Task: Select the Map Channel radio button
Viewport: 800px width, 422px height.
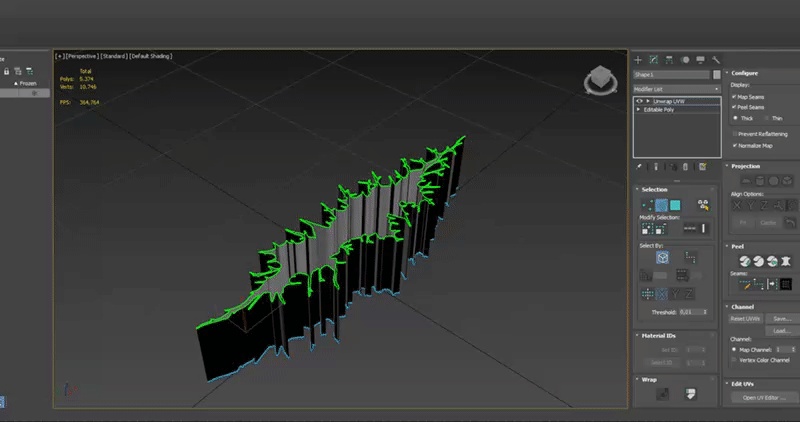Action: coord(734,350)
